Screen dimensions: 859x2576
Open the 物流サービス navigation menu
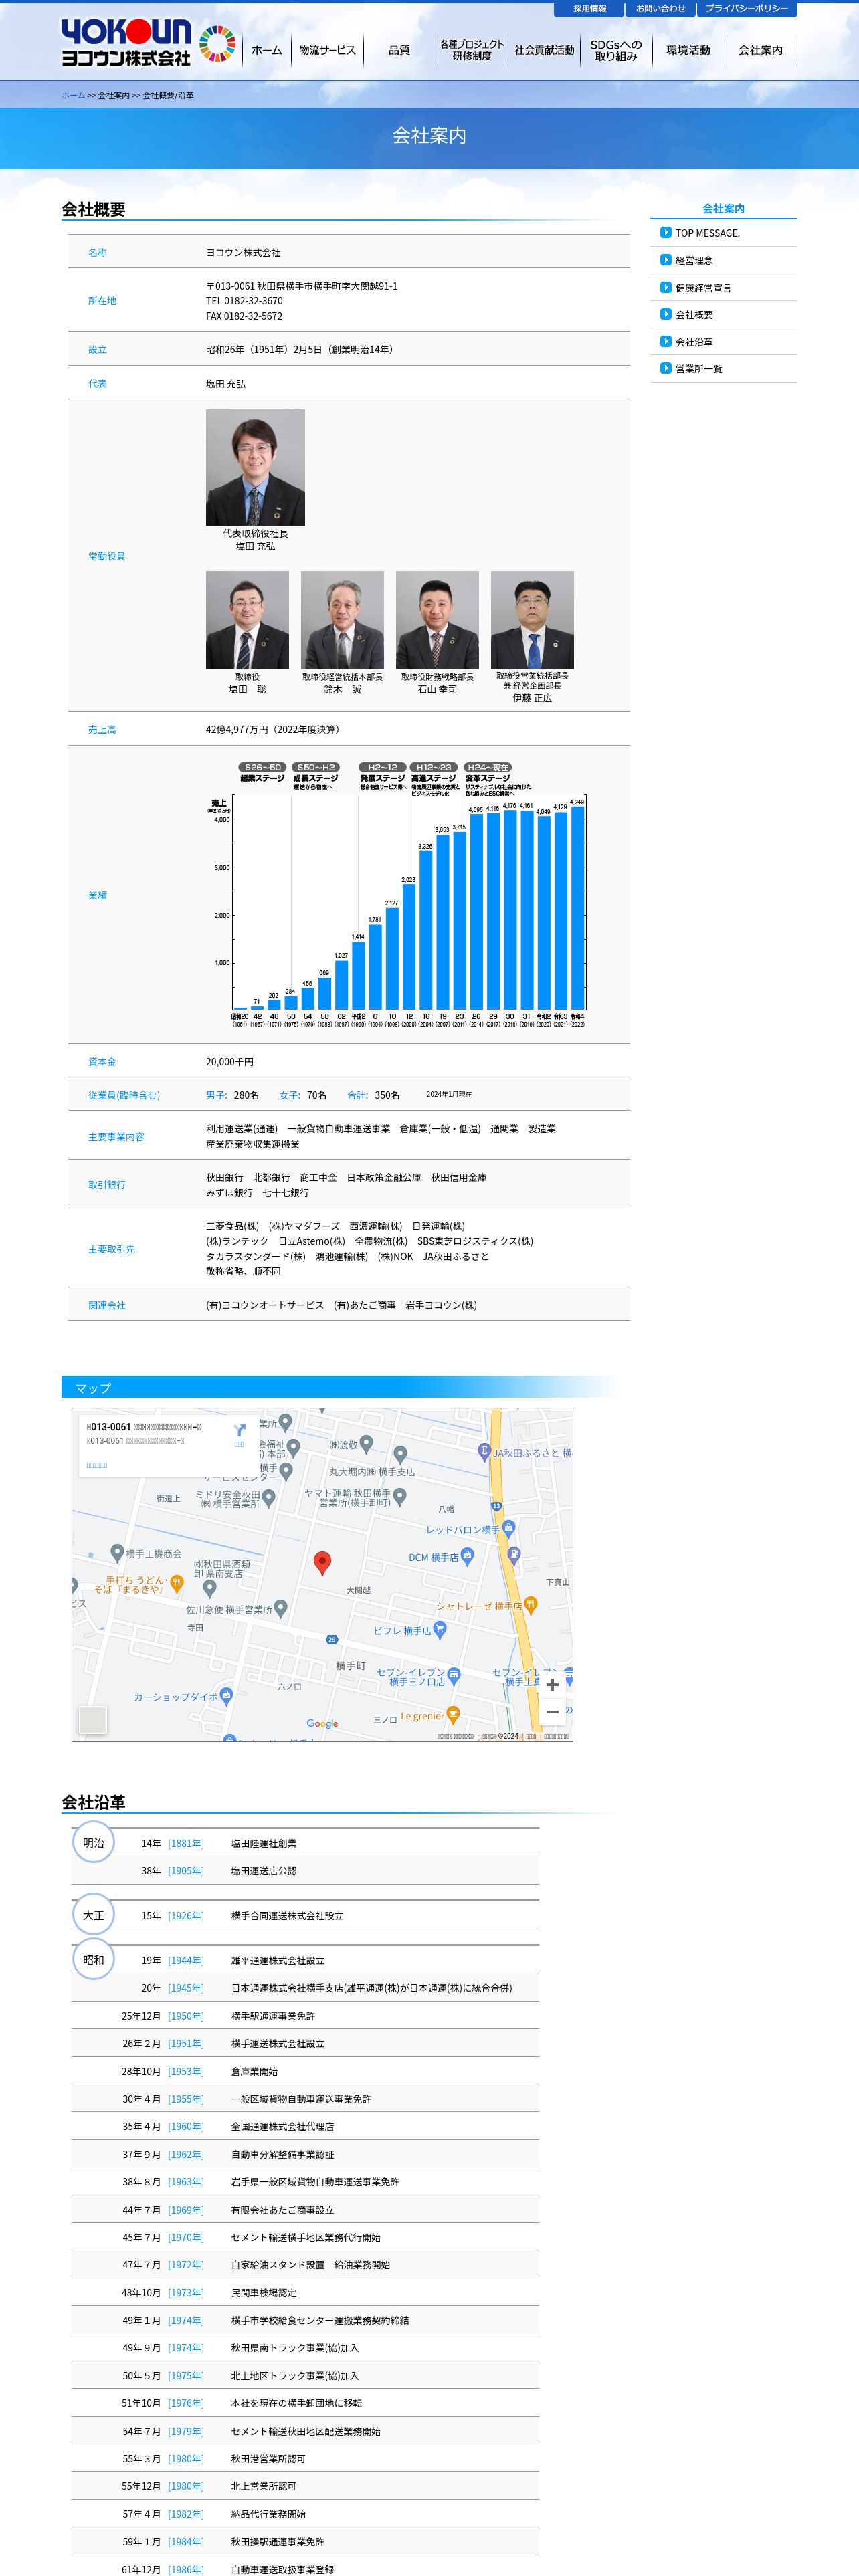[327, 50]
